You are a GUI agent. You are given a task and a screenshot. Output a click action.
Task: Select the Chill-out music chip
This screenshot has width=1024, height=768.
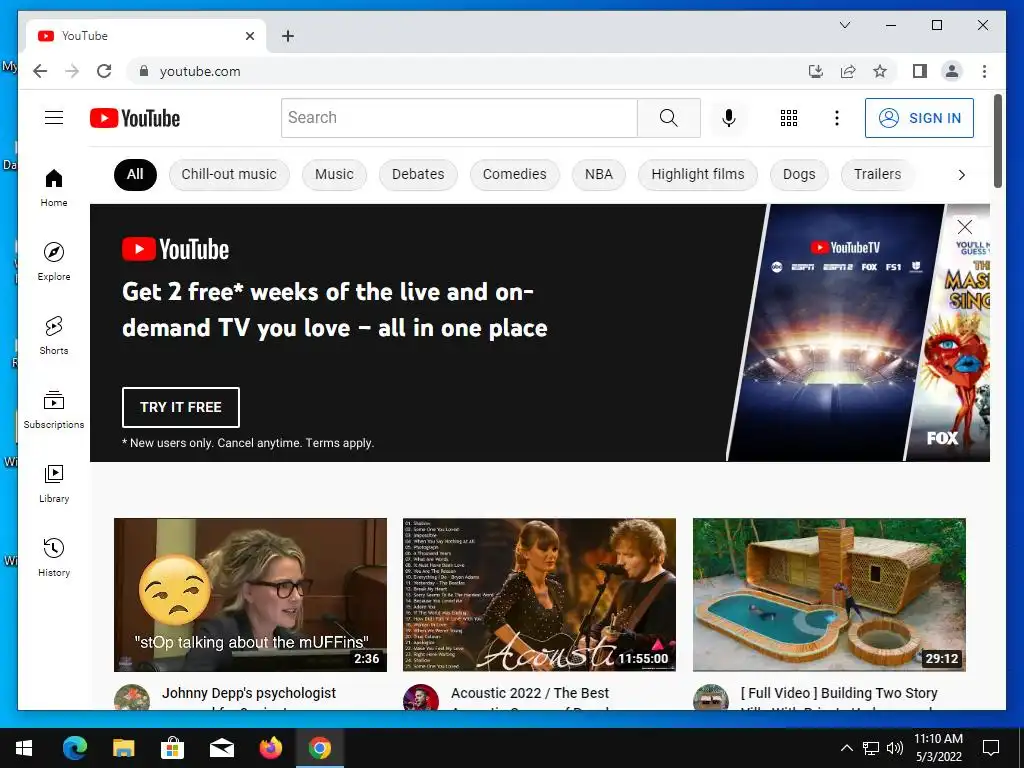pyautogui.click(x=229, y=174)
